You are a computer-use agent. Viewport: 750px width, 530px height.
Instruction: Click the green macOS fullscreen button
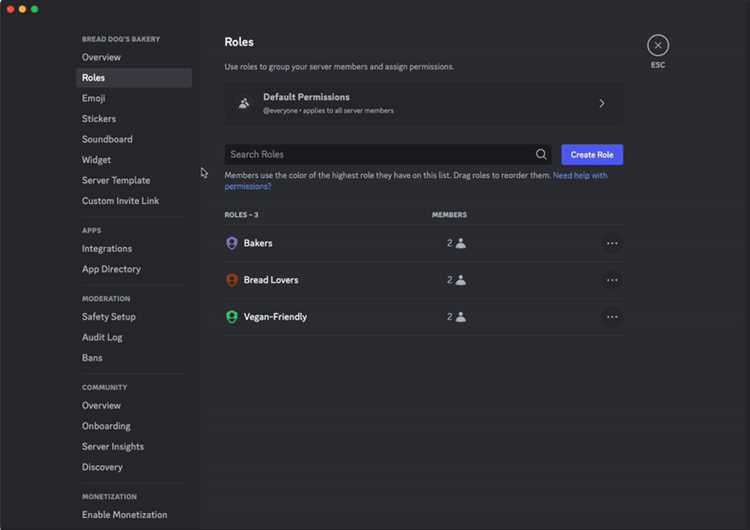click(x=34, y=9)
